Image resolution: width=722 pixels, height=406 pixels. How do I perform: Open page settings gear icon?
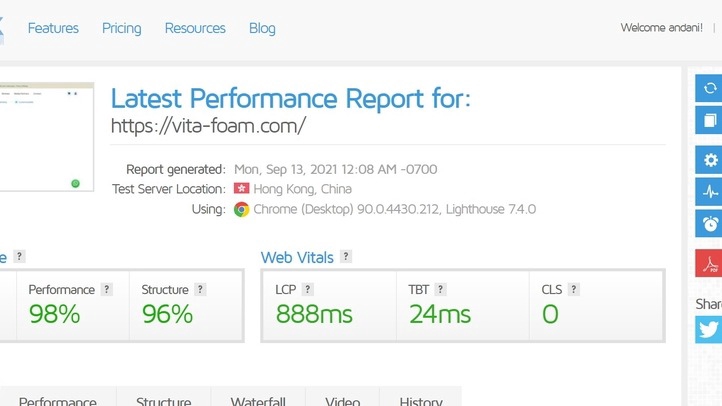point(709,160)
